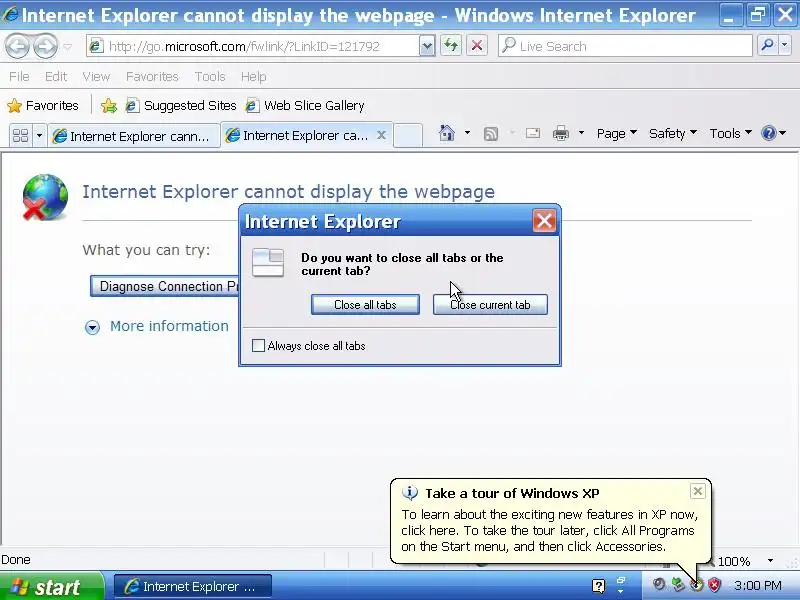Open a new blank tab

click(x=408, y=136)
